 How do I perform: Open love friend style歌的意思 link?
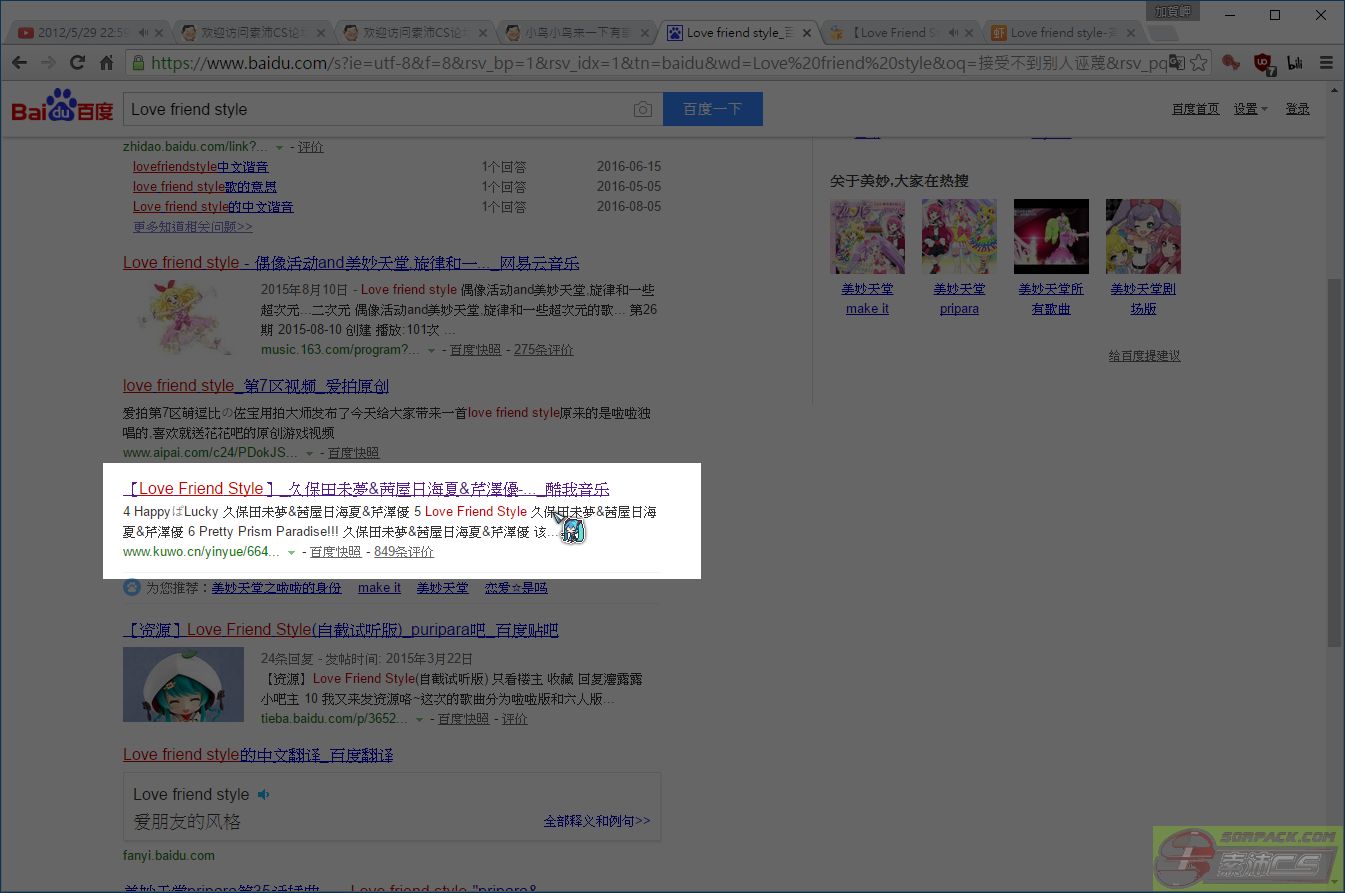(205, 187)
